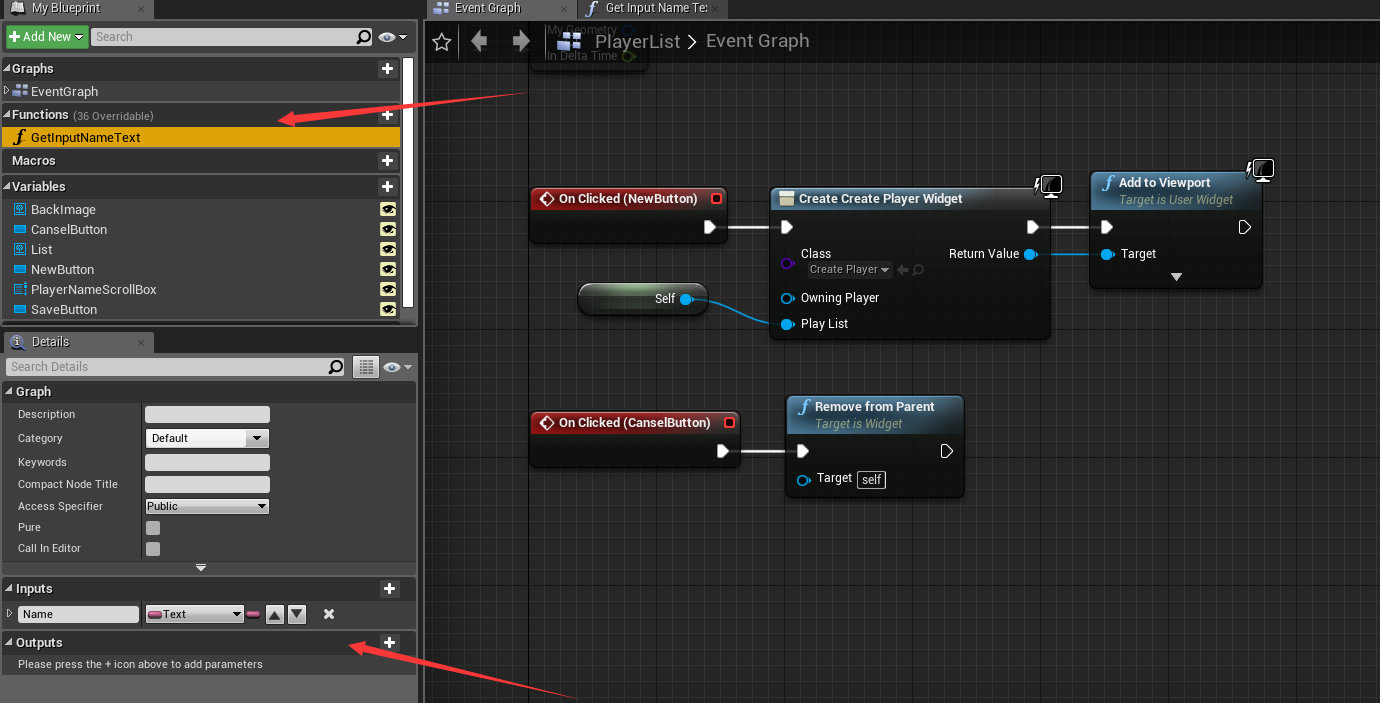The height and width of the screenshot is (703, 1380).
Task: Toggle editable eye for the SaveButton variable
Action: 388,310
